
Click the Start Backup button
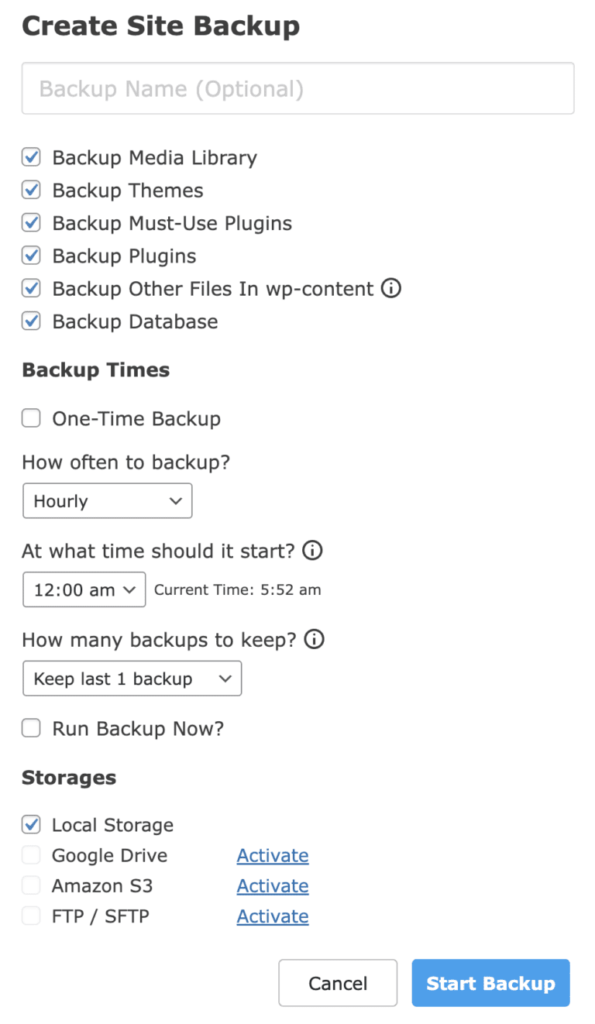click(x=490, y=983)
